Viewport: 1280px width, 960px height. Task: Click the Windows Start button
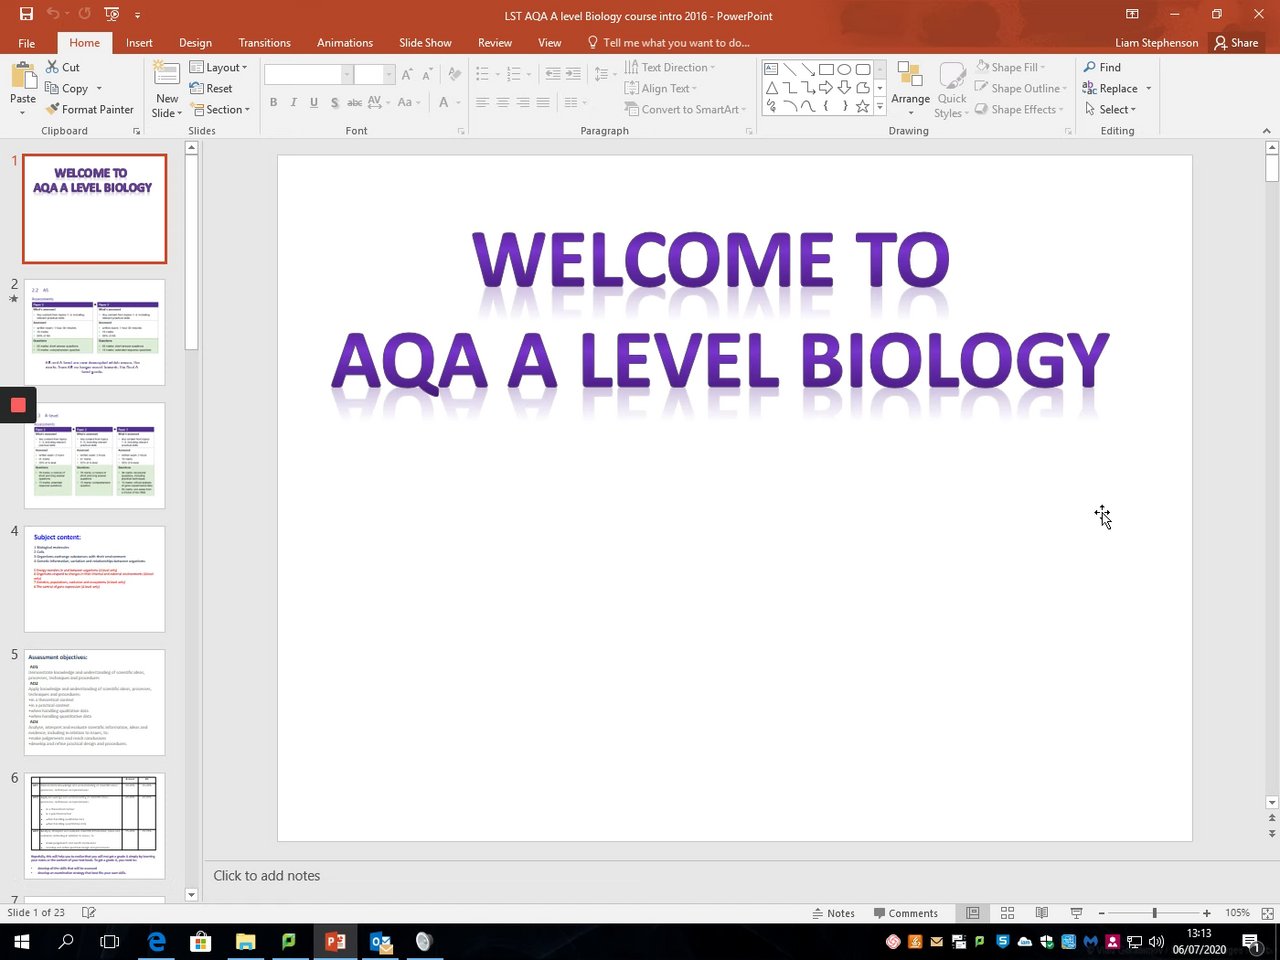[x=21, y=941]
